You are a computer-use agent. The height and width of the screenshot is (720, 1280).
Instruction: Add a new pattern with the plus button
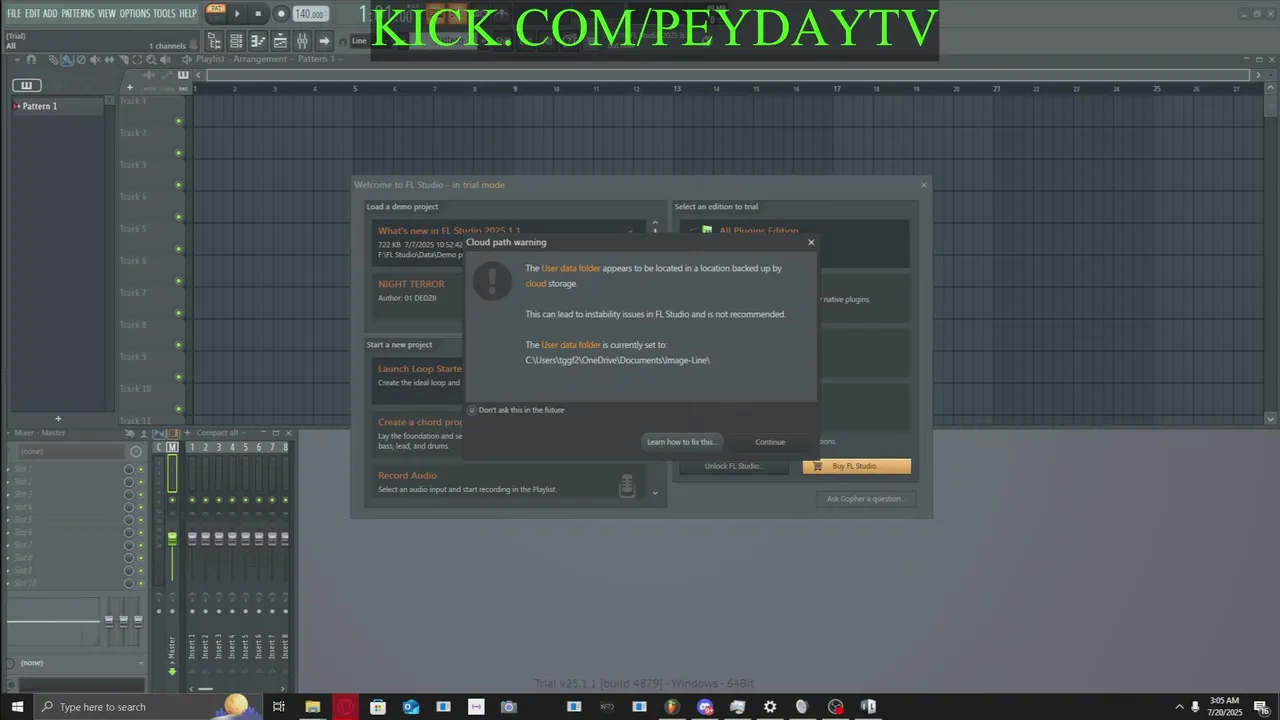[x=58, y=419]
